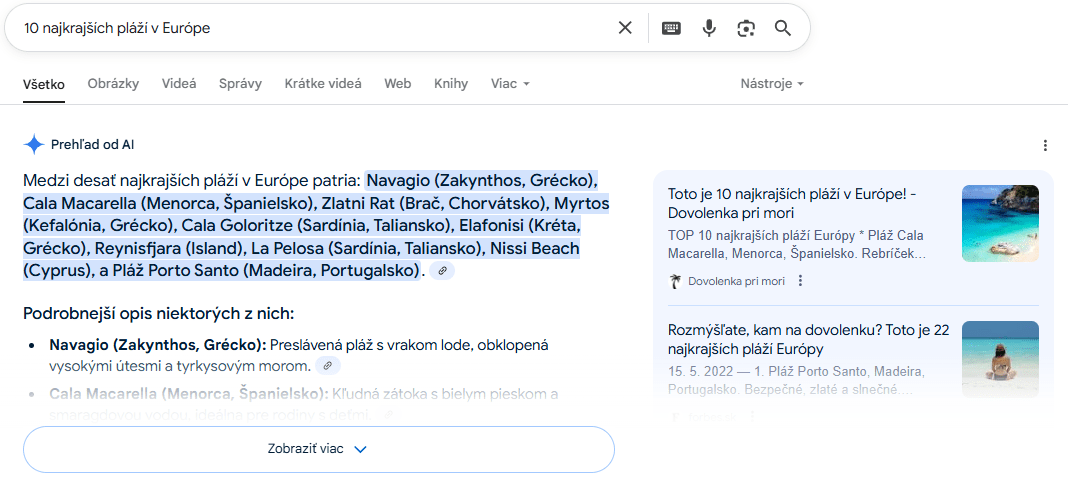Open search by image camera icon

(746, 28)
